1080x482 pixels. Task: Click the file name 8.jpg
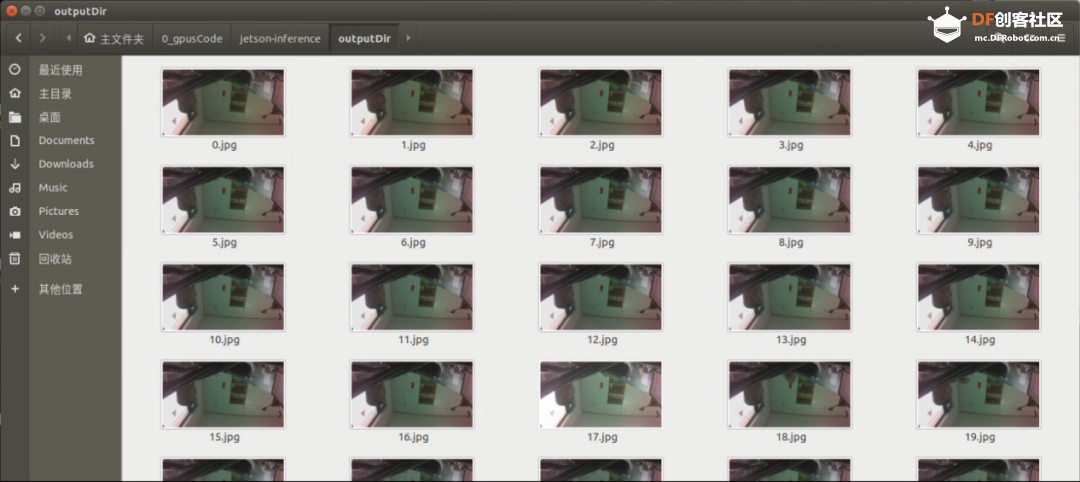(x=791, y=242)
